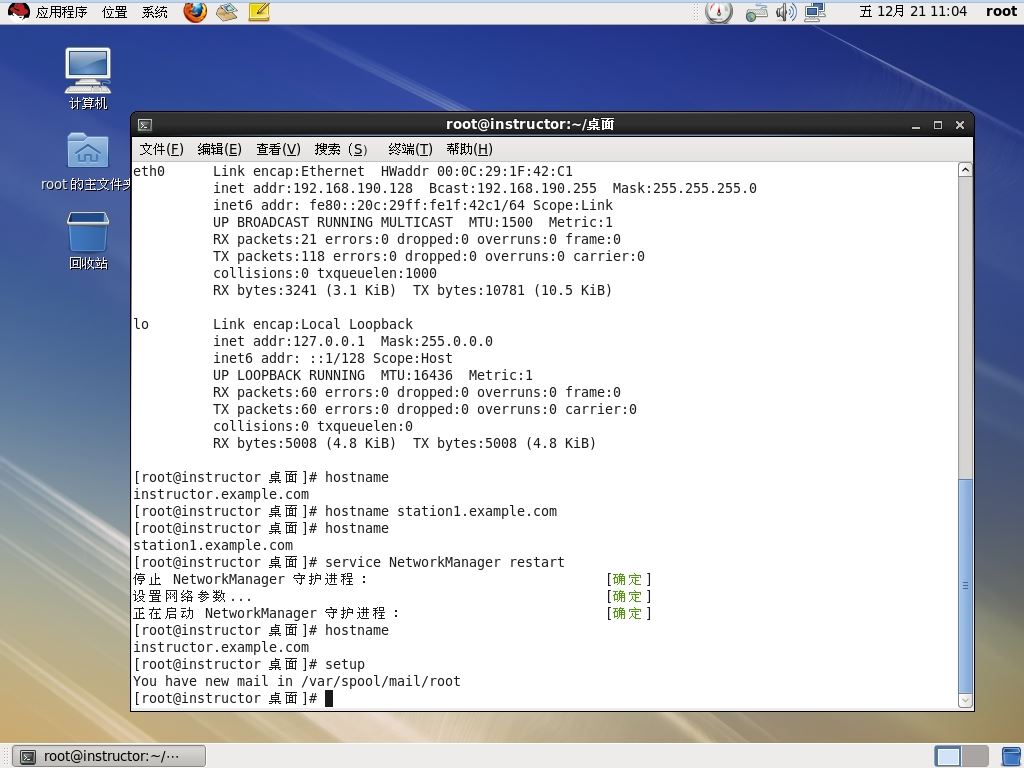The image size is (1024, 768).
Task: Click the keyboard-and-globe input tray icon
Action: coord(756,12)
